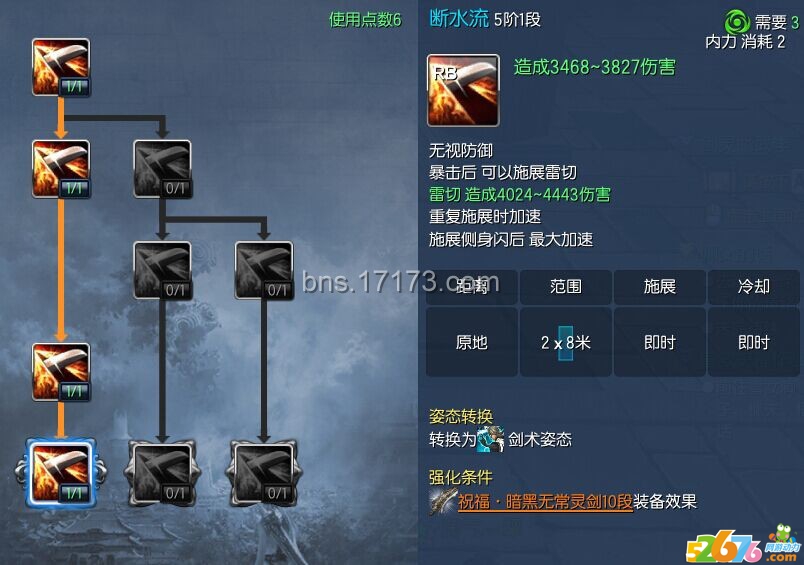Click the fourth-tier active 1/1 skill node

coord(61,372)
